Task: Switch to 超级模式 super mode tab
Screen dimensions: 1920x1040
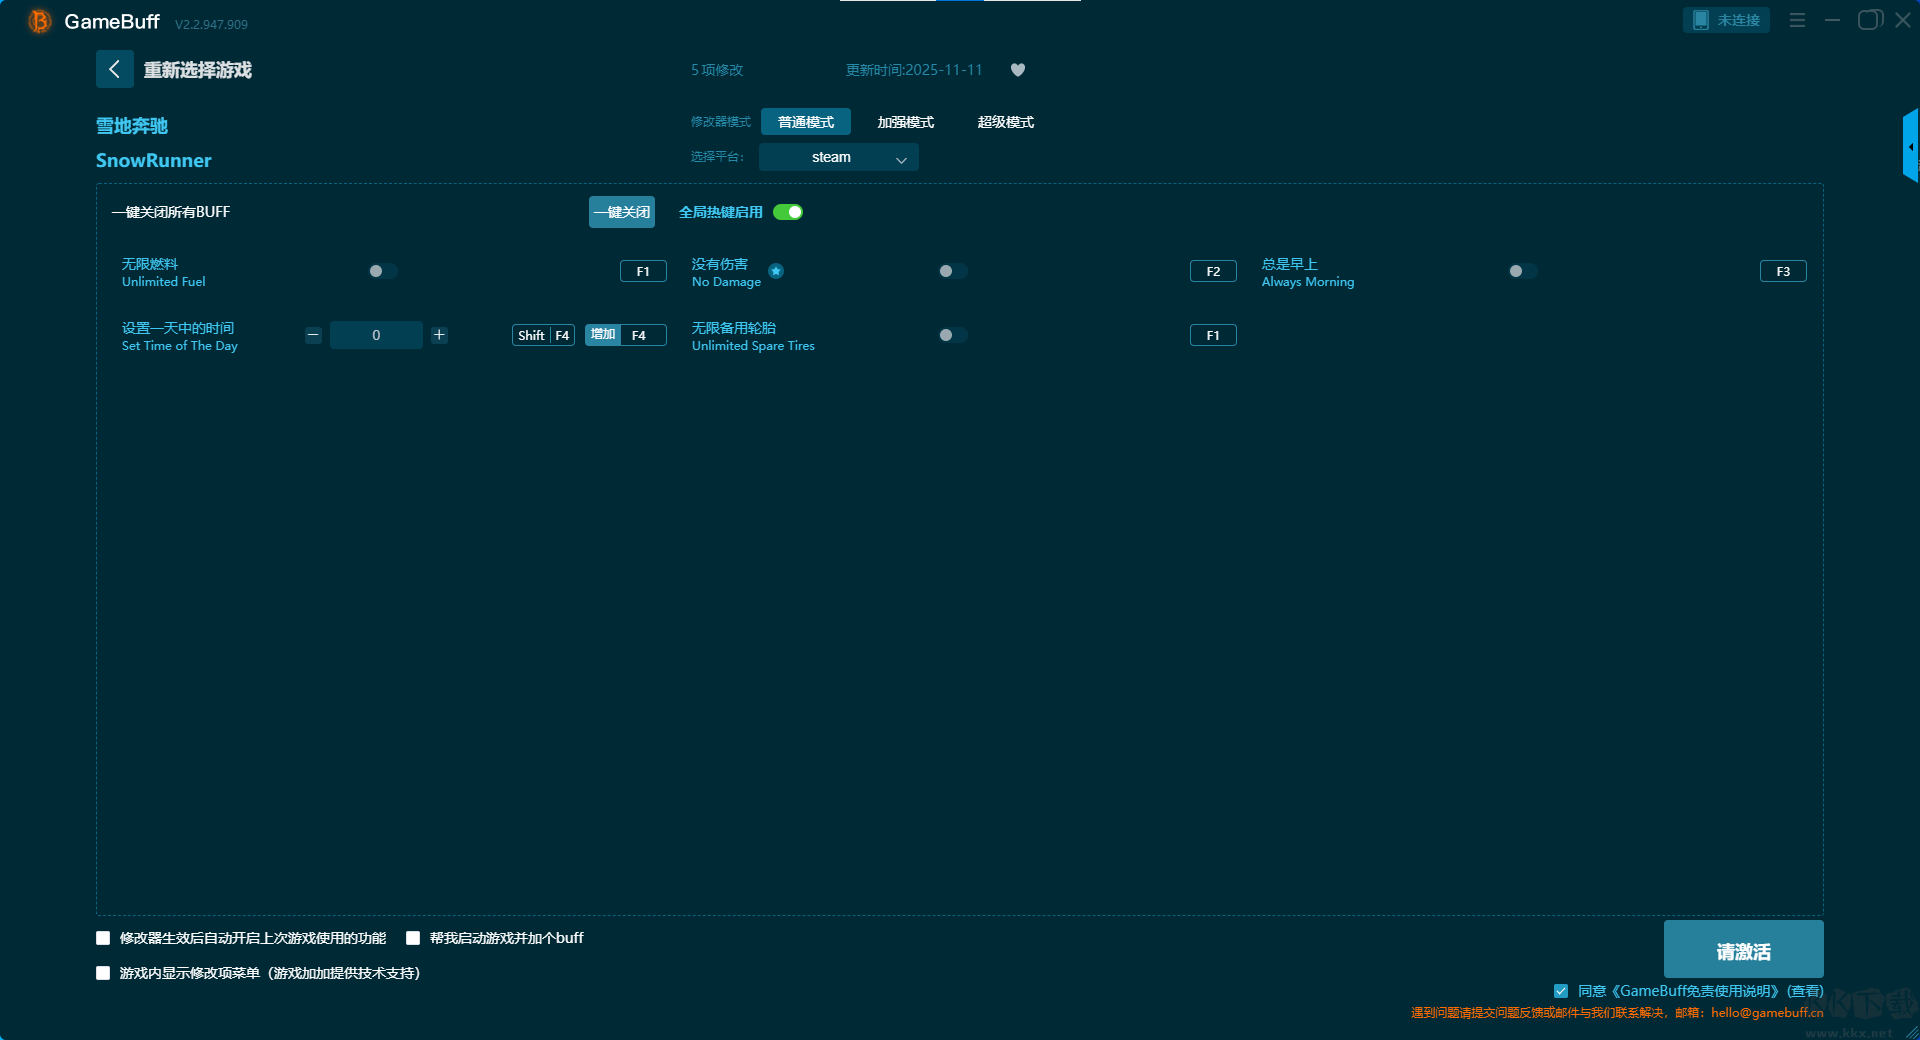Action: tap(1005, 122)
